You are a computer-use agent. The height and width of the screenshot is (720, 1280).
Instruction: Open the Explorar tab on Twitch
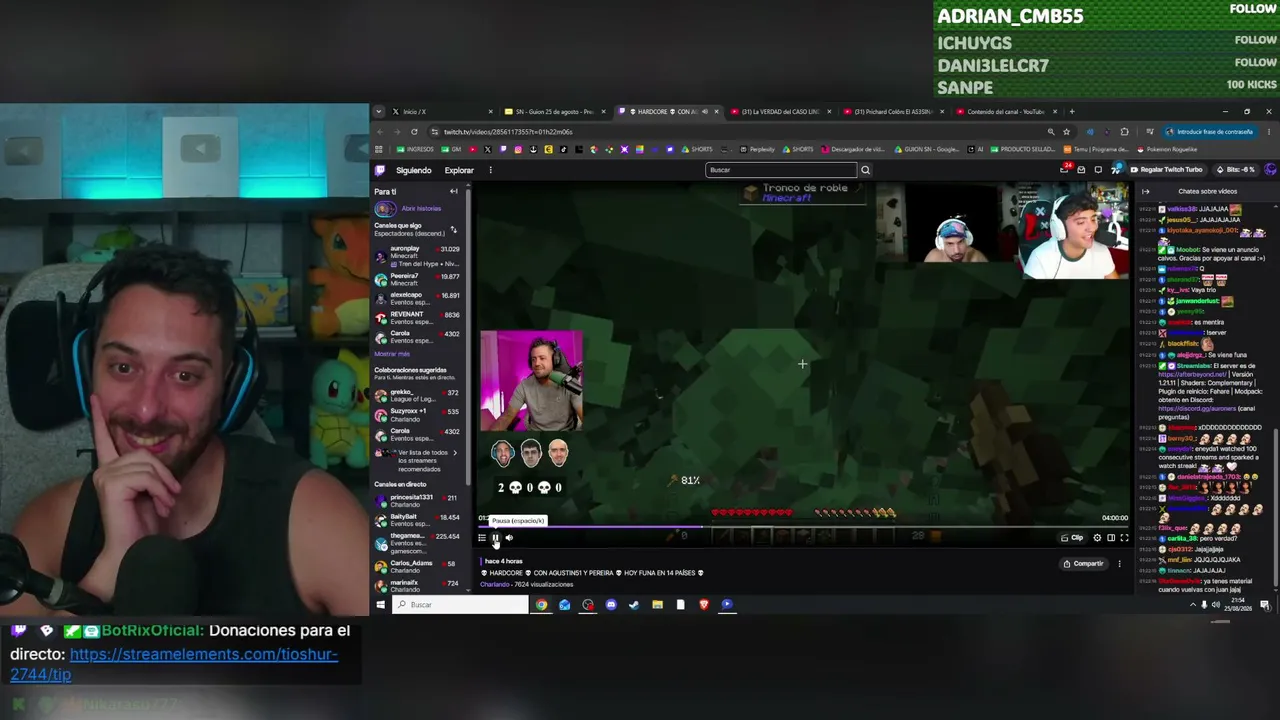459,170
